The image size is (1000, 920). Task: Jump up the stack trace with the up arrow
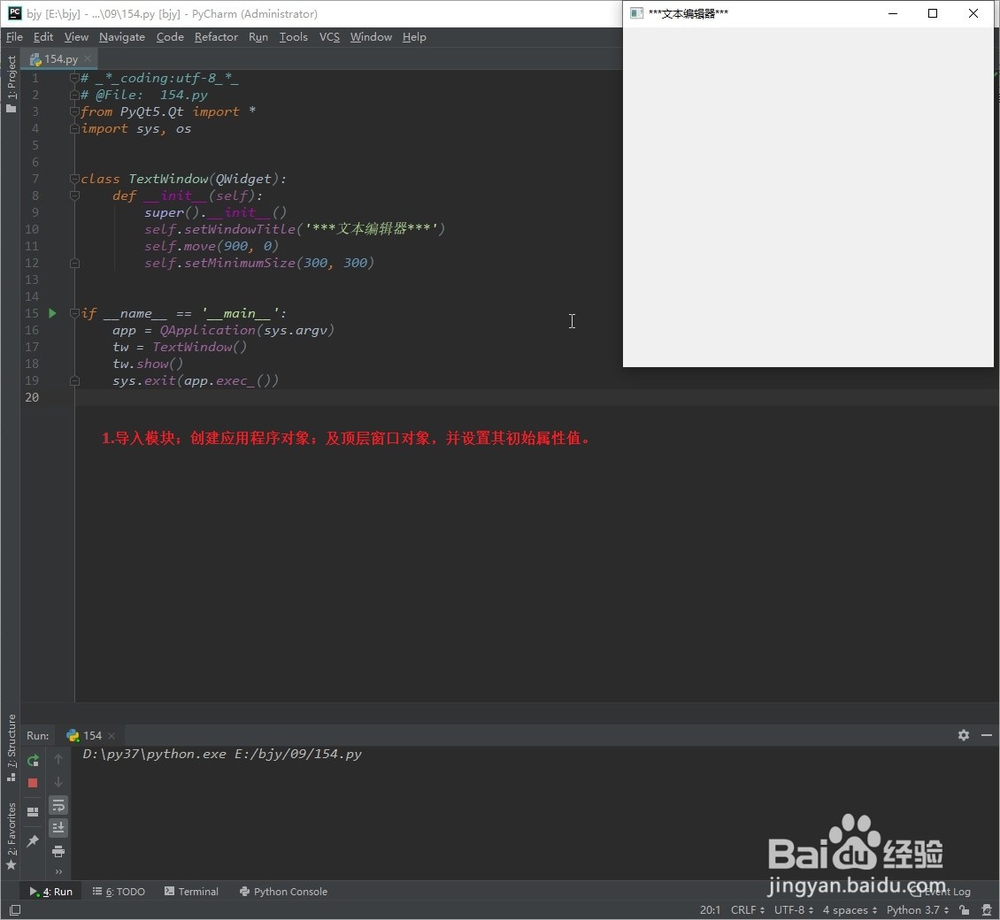pyautogui.click(x=58, y=759)
